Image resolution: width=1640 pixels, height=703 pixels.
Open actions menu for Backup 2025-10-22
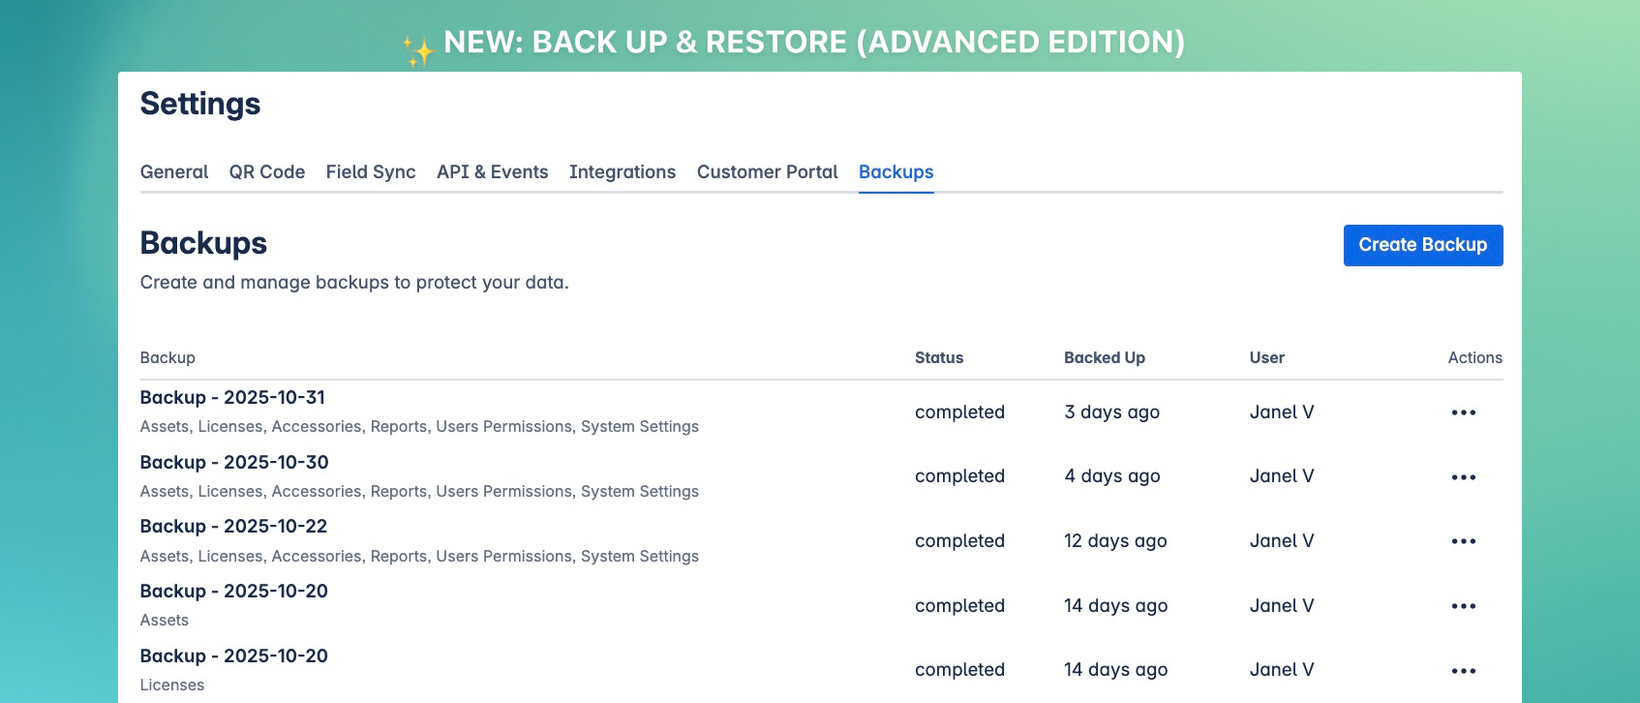pos(1463,541)
